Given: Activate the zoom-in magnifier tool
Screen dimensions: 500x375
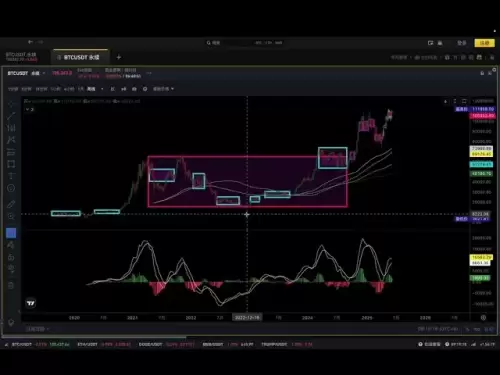Looking at the screenshot, I should point(11,216).
